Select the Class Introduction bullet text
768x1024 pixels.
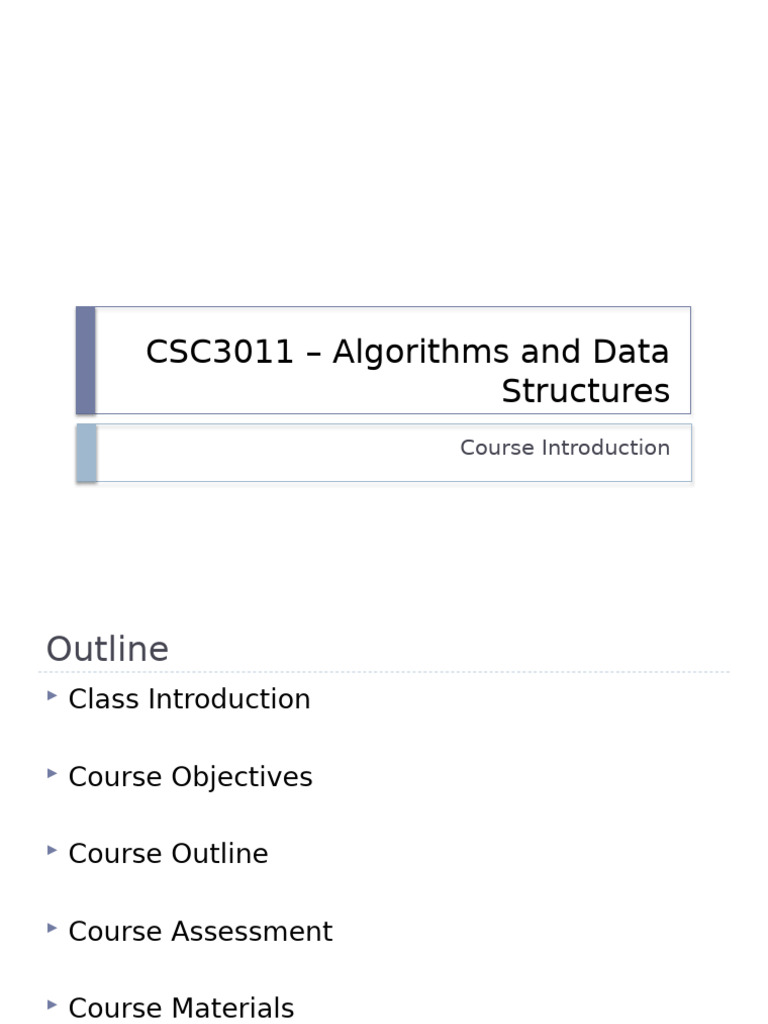189,699
